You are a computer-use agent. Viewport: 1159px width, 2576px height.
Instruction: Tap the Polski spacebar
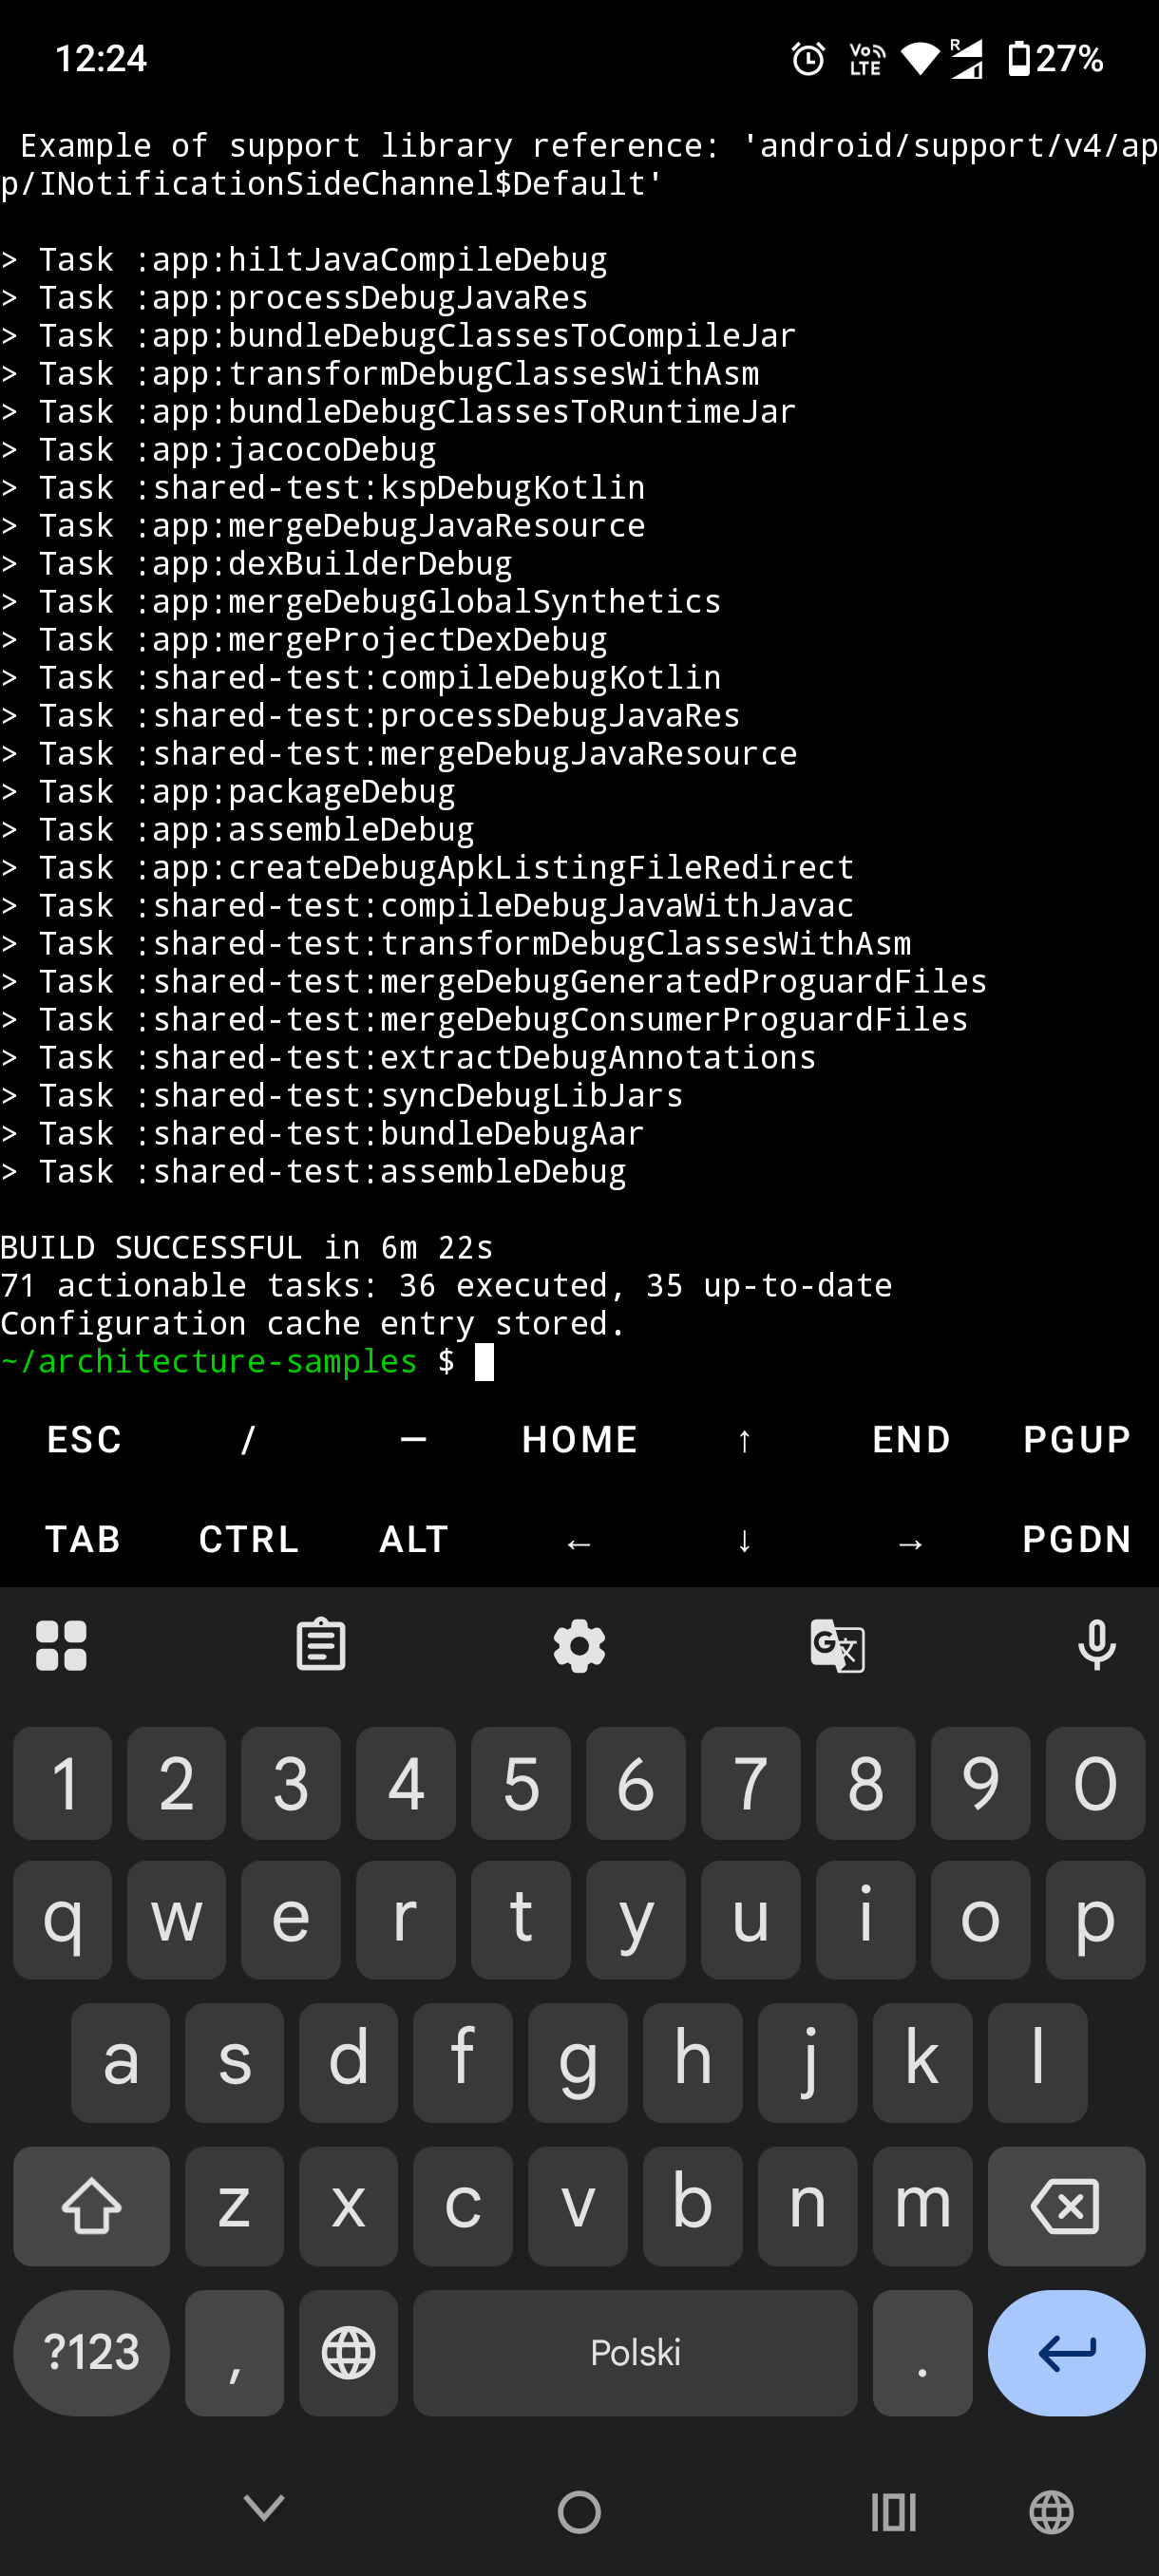[x=635, y=2352]
